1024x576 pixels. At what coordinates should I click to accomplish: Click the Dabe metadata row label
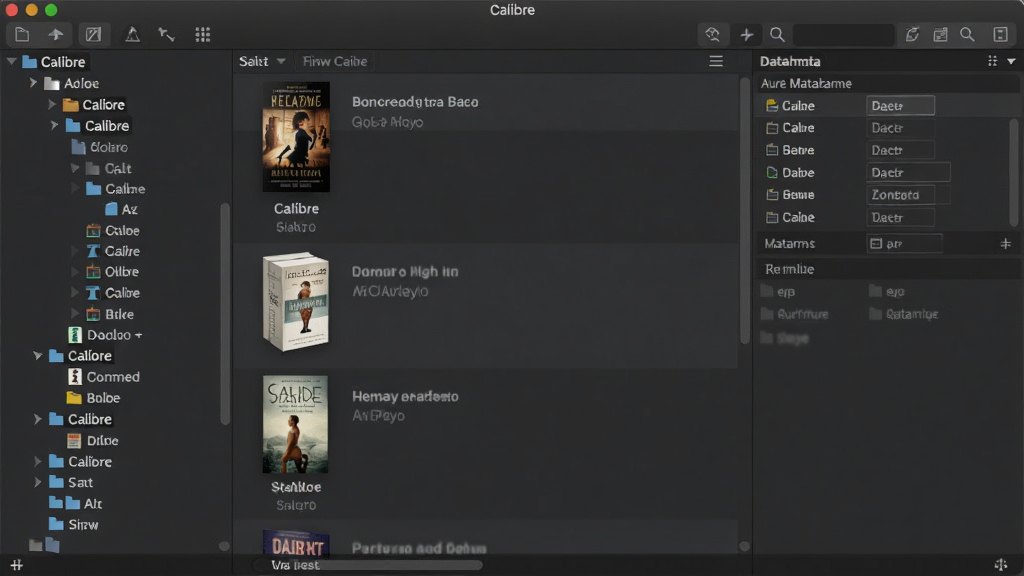tap(798, 172)
